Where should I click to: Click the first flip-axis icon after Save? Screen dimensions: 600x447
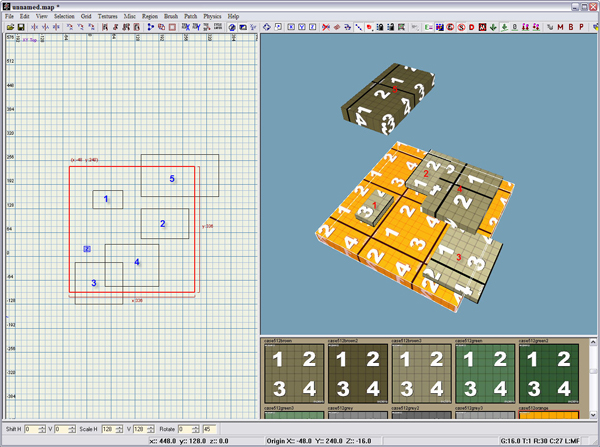pyautogui.click(x=34, y=27)
